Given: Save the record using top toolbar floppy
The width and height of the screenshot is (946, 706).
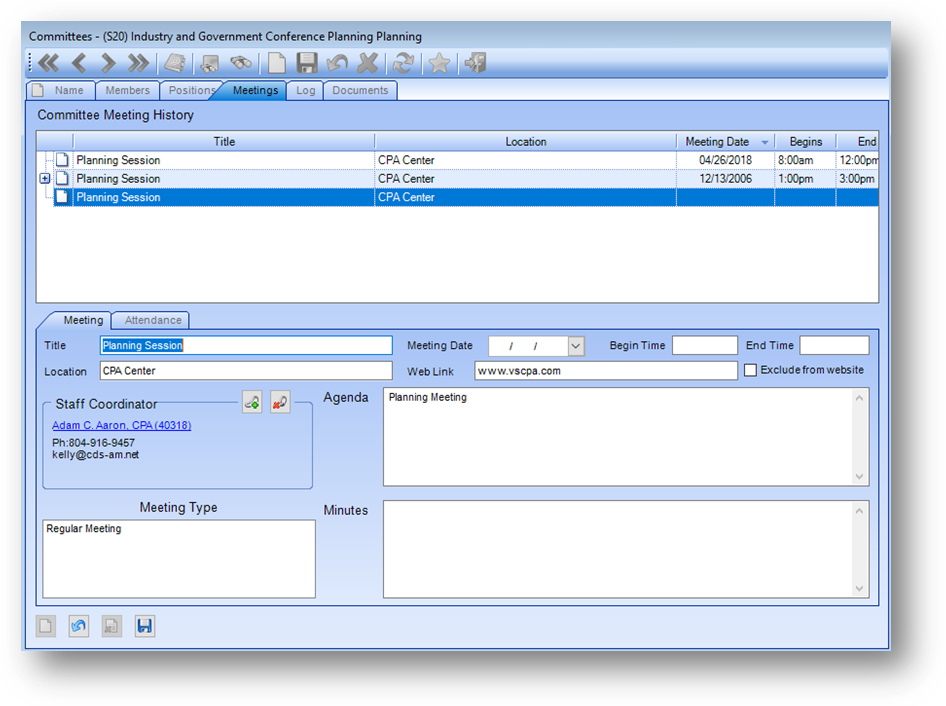Looking at the screenshot, I should tap(306, 63).
